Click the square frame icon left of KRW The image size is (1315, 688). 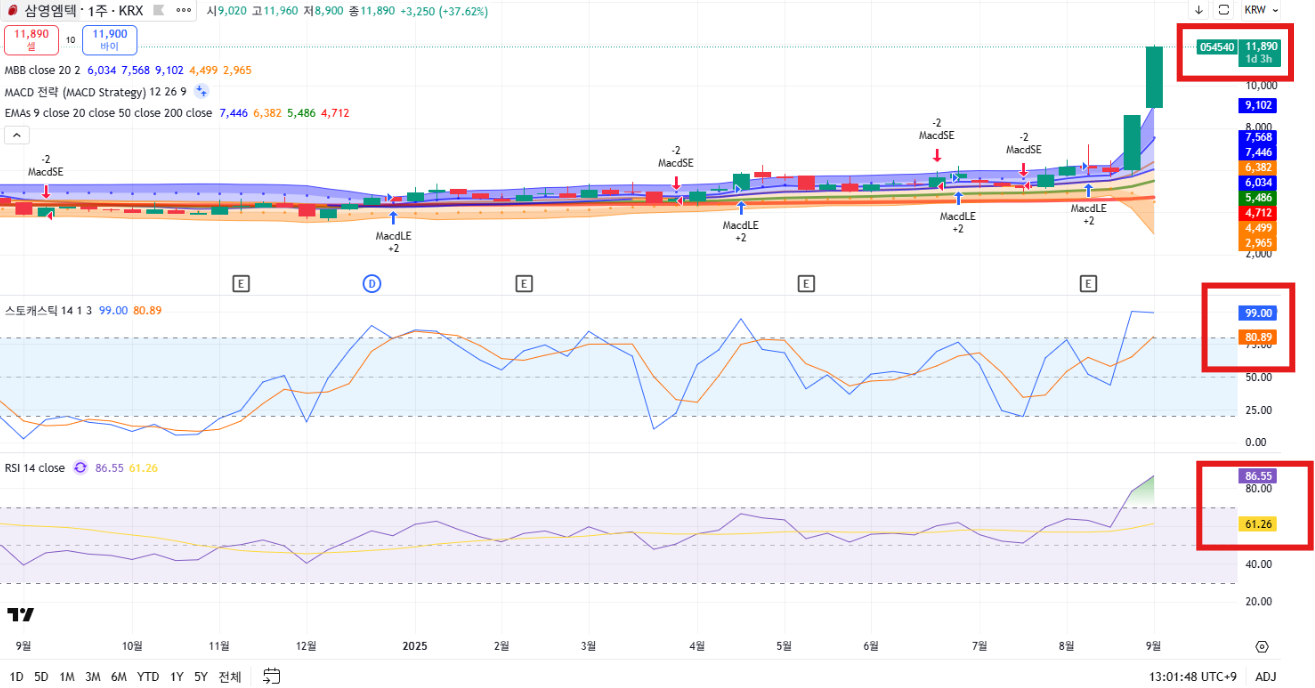click(1223, 9)
